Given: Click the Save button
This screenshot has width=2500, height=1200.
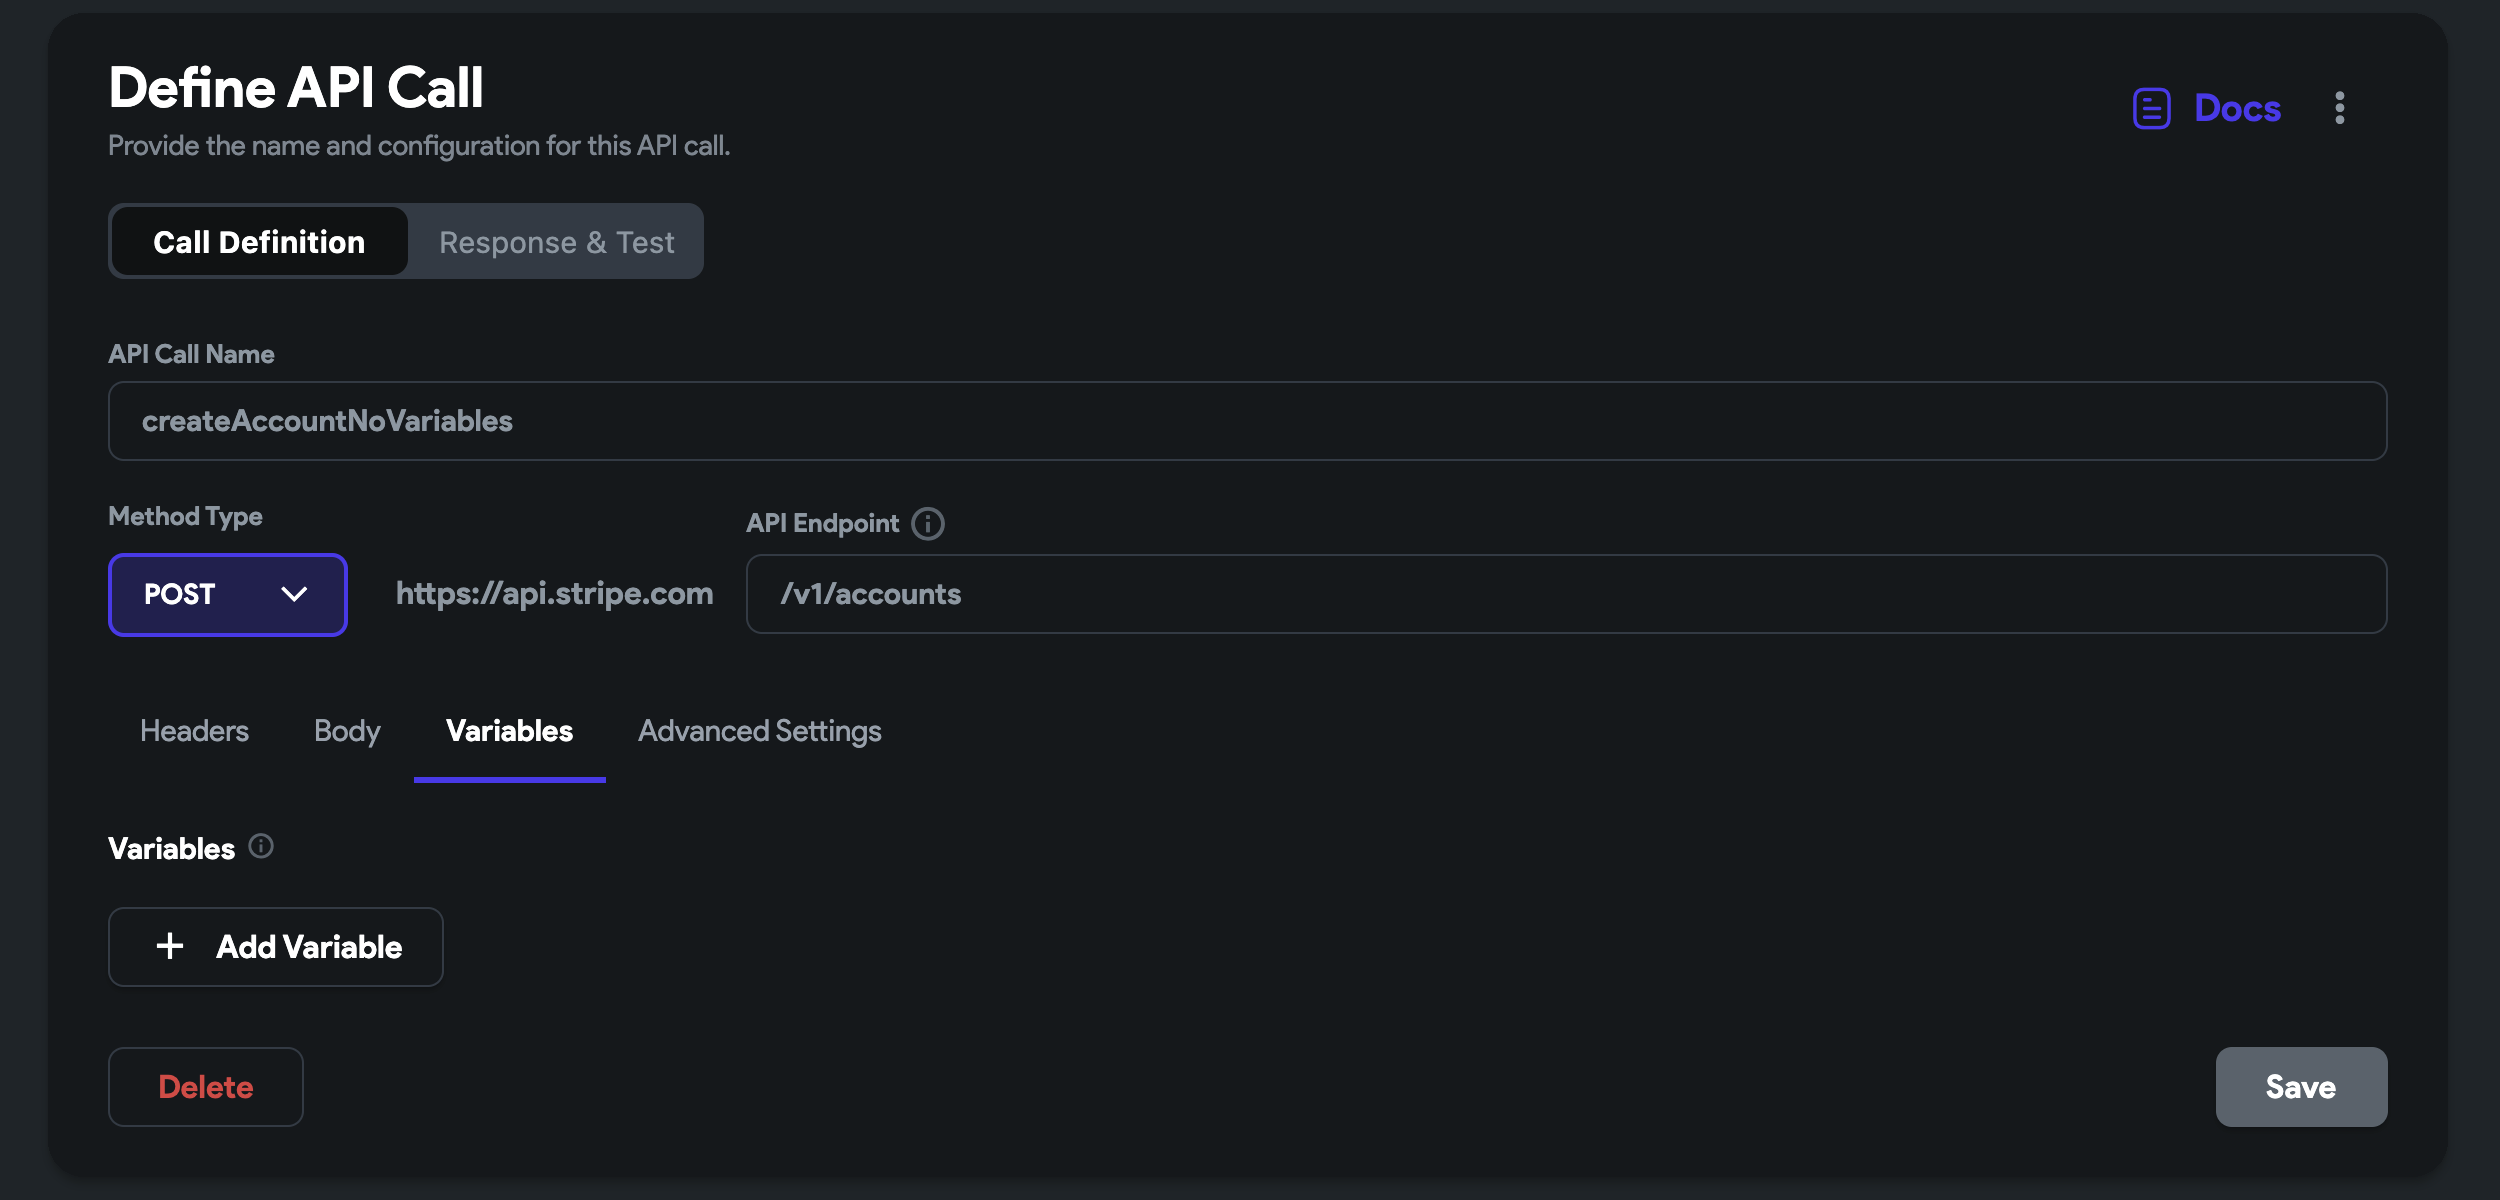Looking at the screenshot, I should pyautogui.click(x=2300, y=1086).
